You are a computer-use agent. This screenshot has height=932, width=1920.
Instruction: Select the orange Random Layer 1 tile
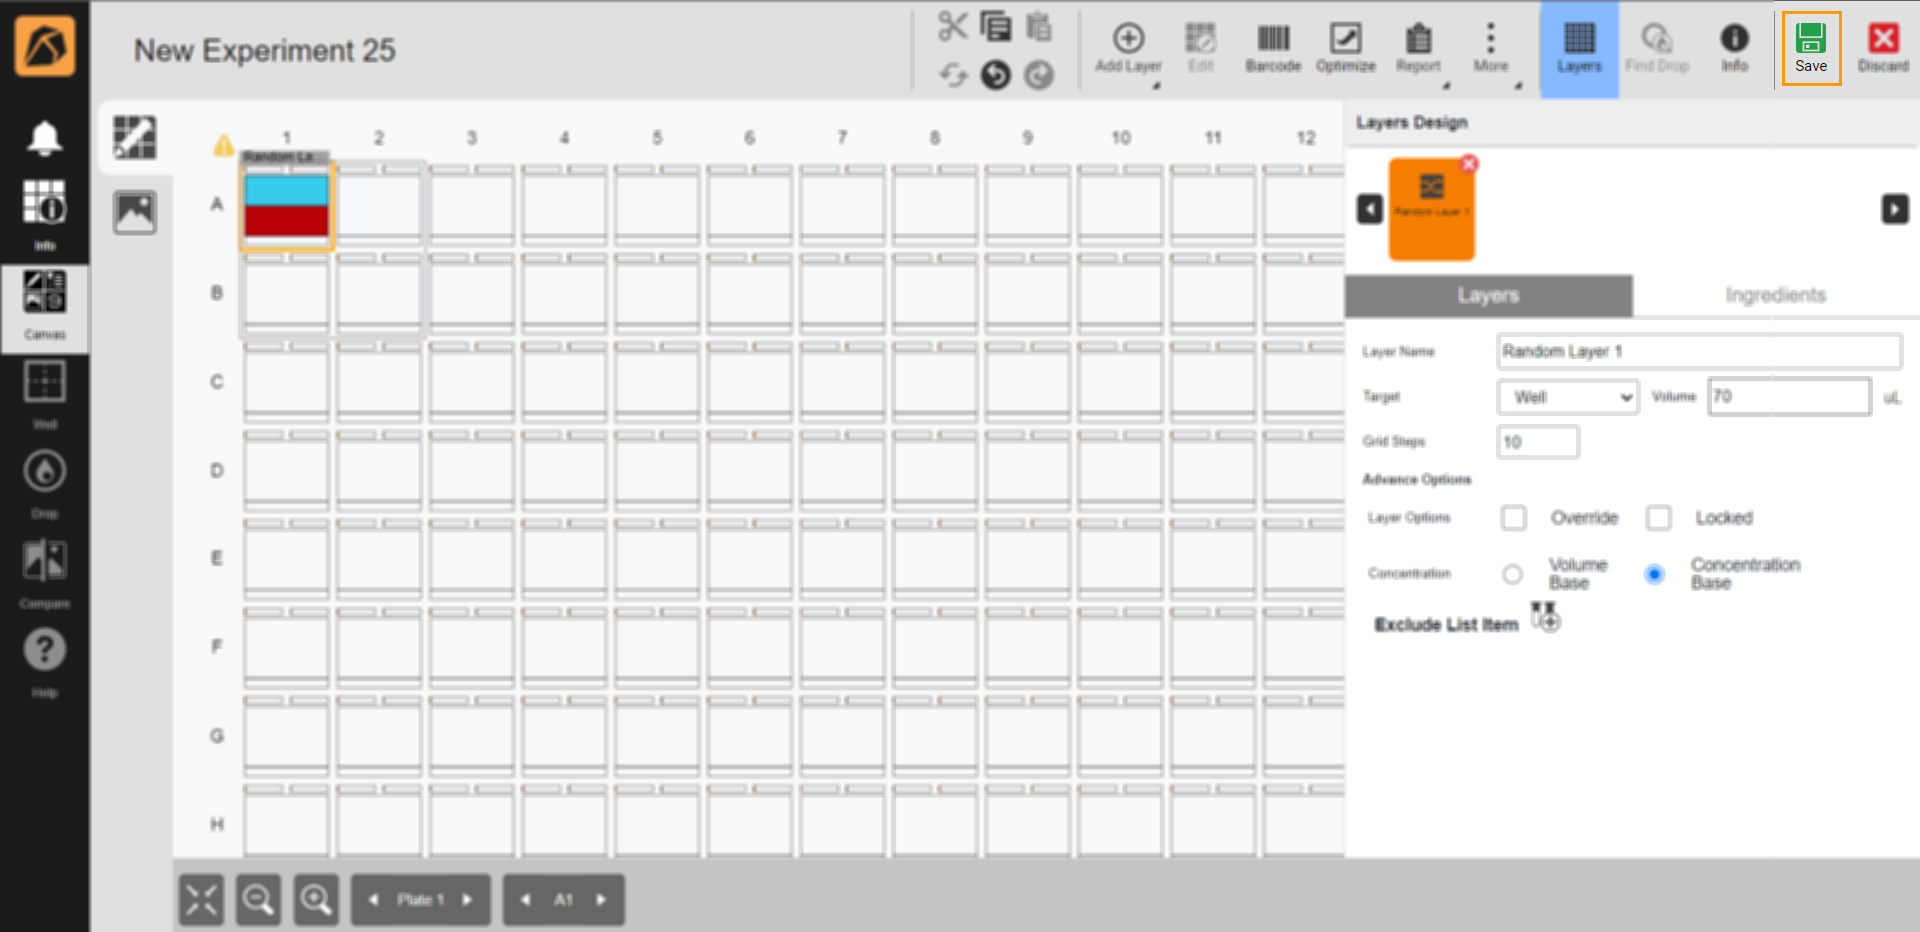coord(1431,210)
